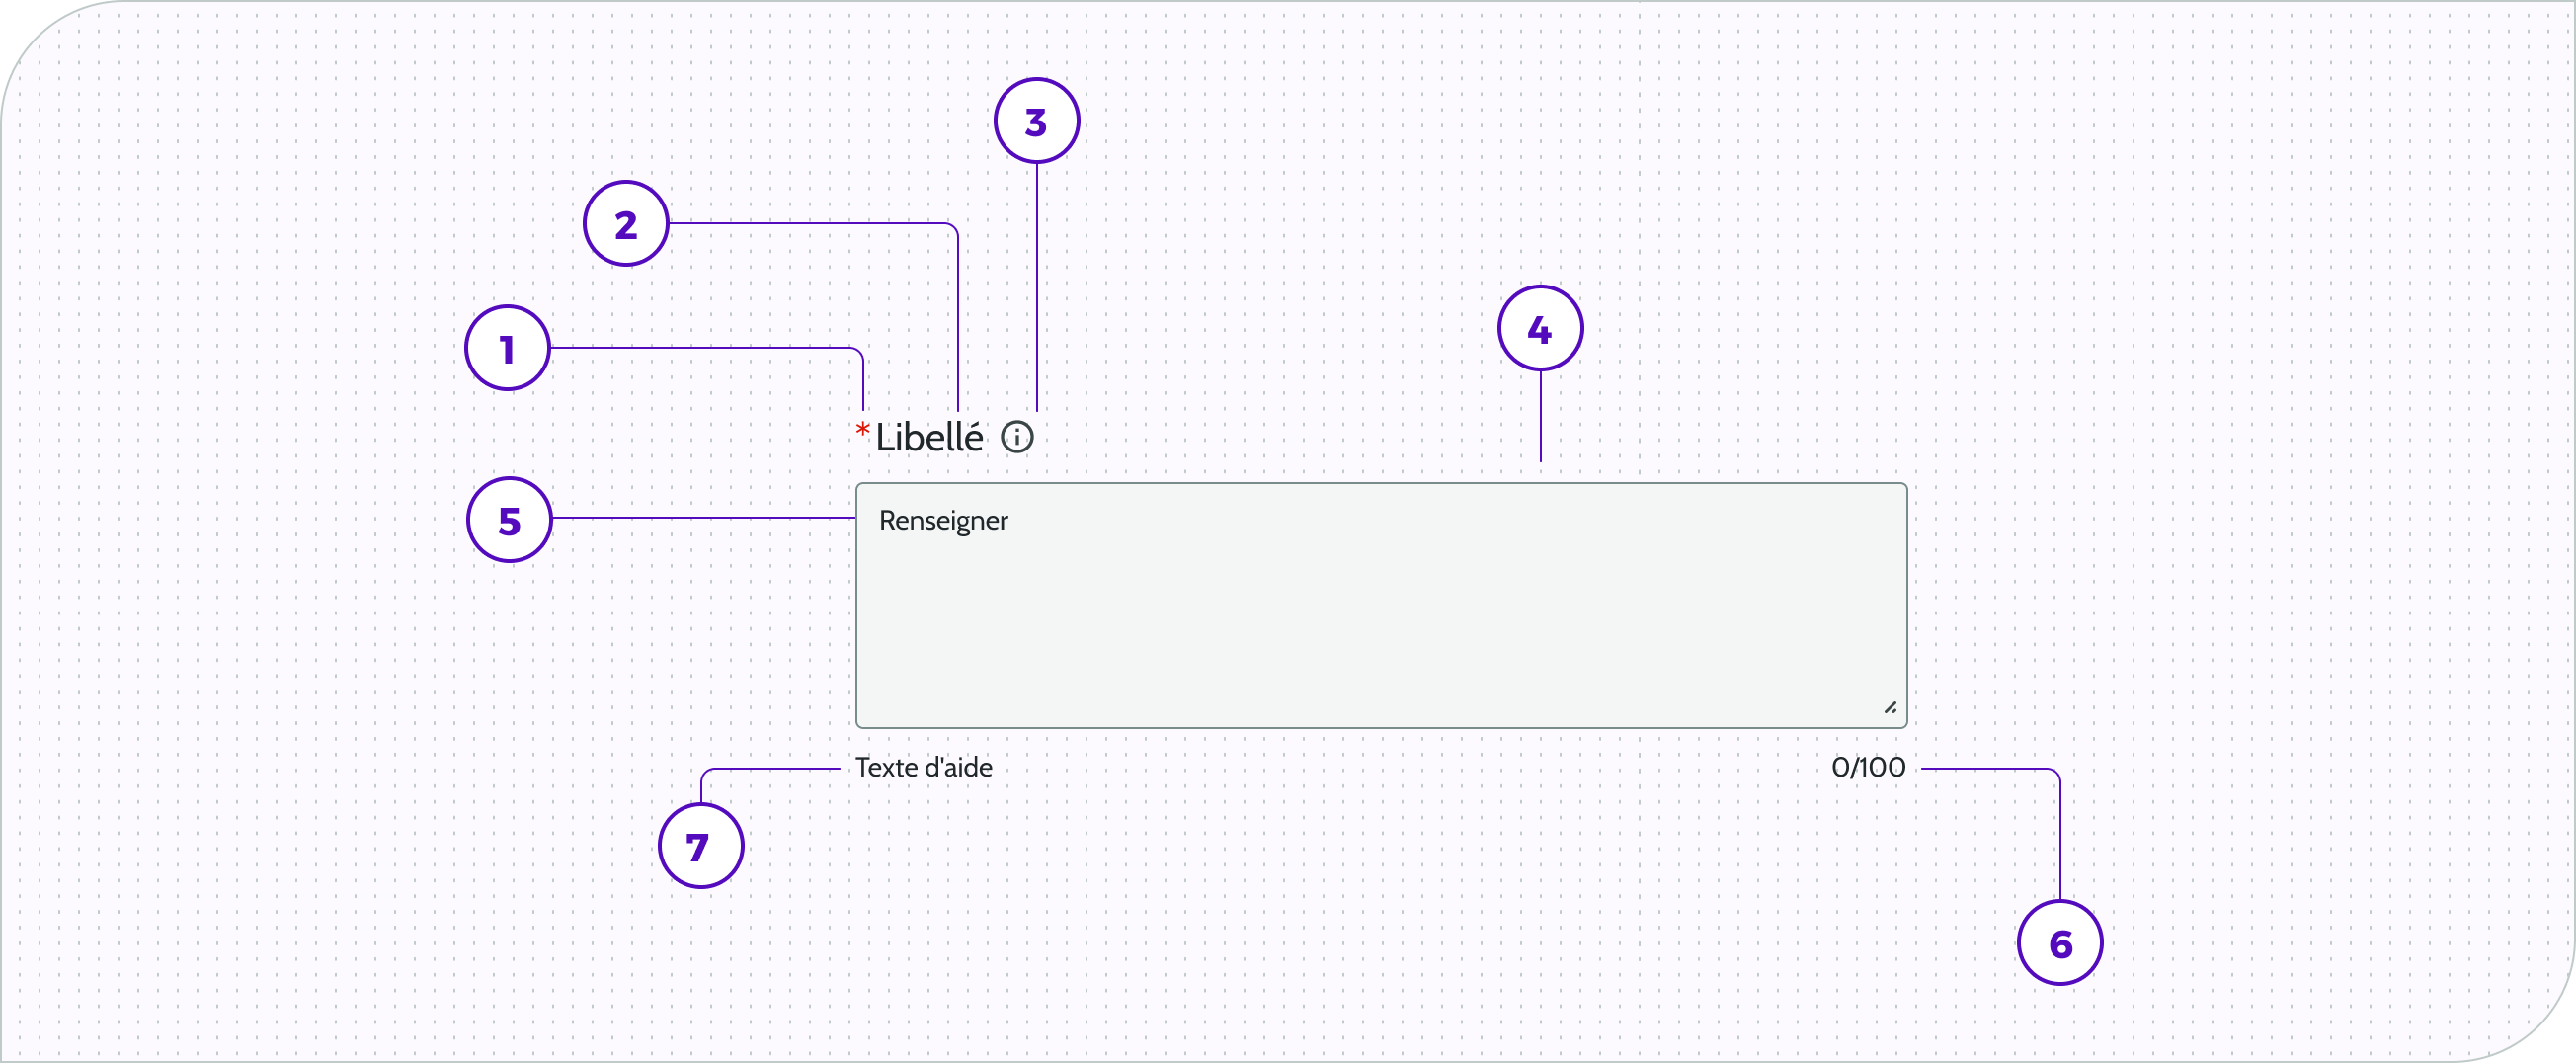This screenshot has height=1063, width=2576.
Task: Click the 0/100 character counter
Action: click(1868, 768)
